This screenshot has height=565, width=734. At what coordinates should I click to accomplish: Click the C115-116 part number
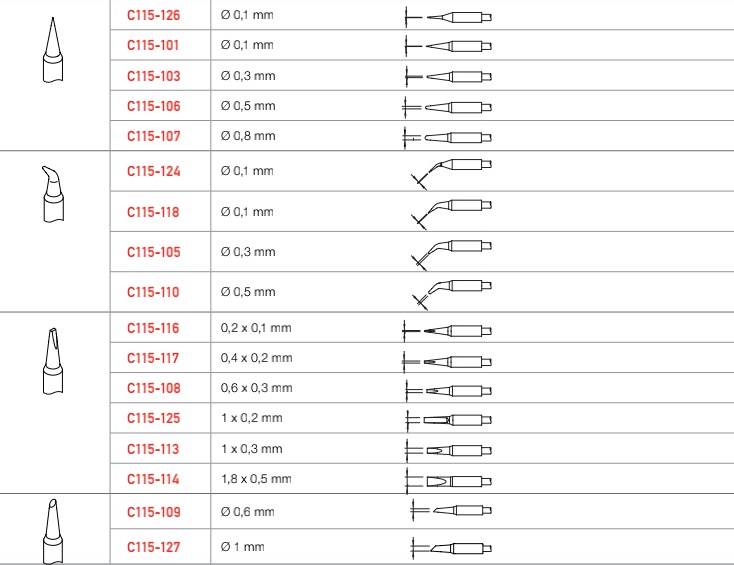pos(153,328)
